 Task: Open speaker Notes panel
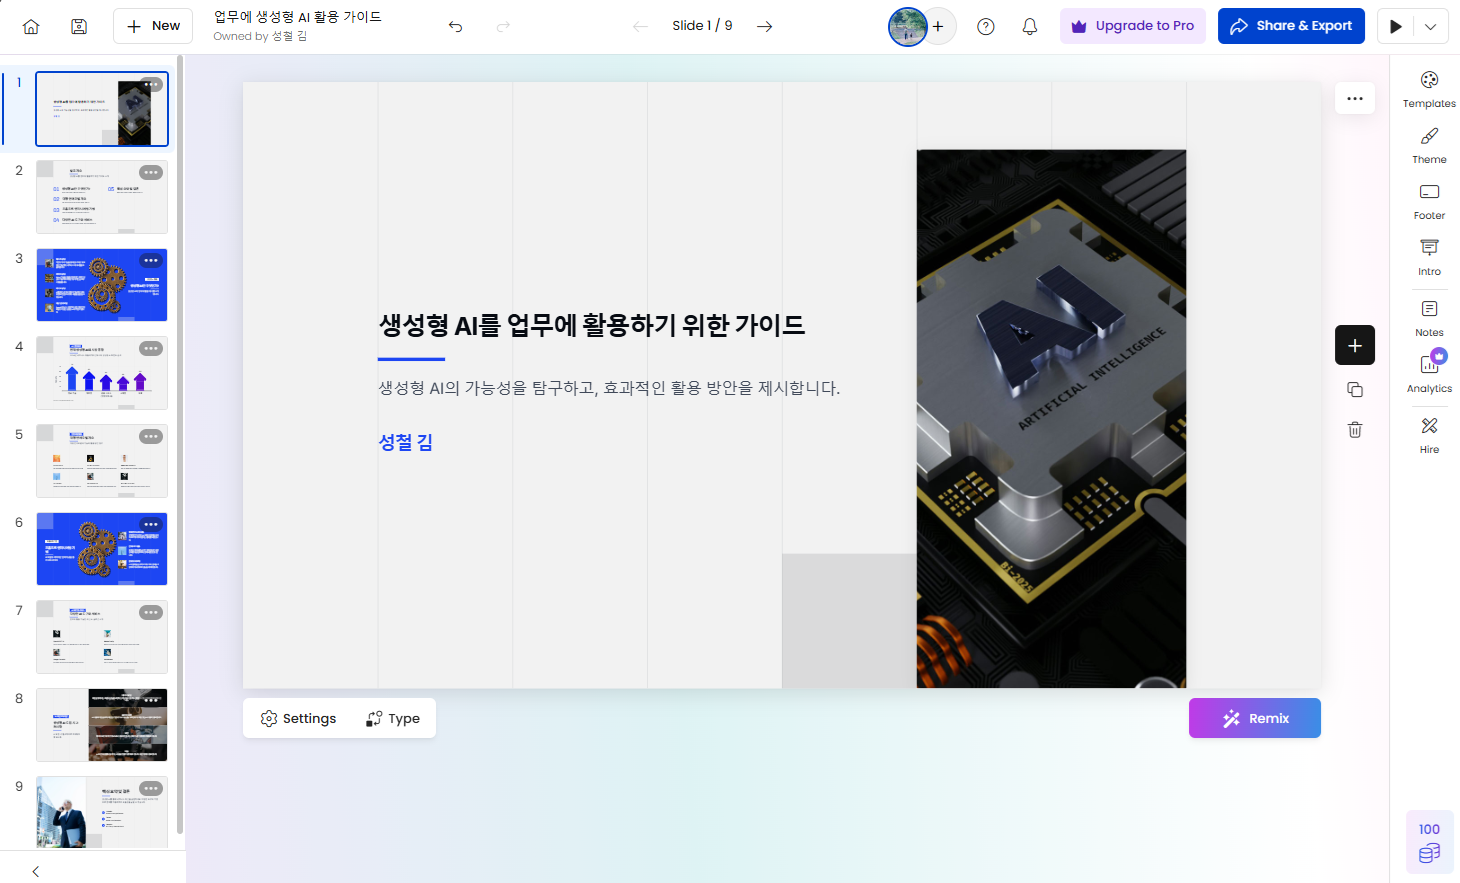click(1429, 318)
